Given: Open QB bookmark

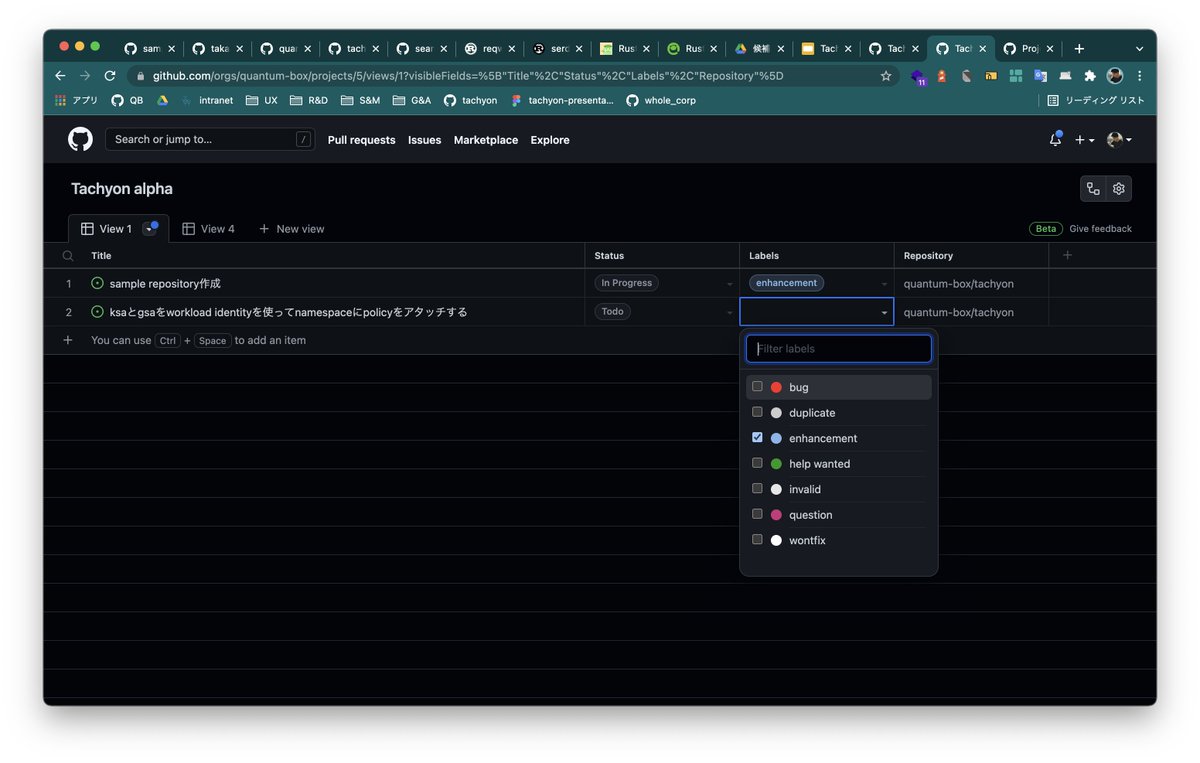Looking at the screenshot, I should 127,100.
